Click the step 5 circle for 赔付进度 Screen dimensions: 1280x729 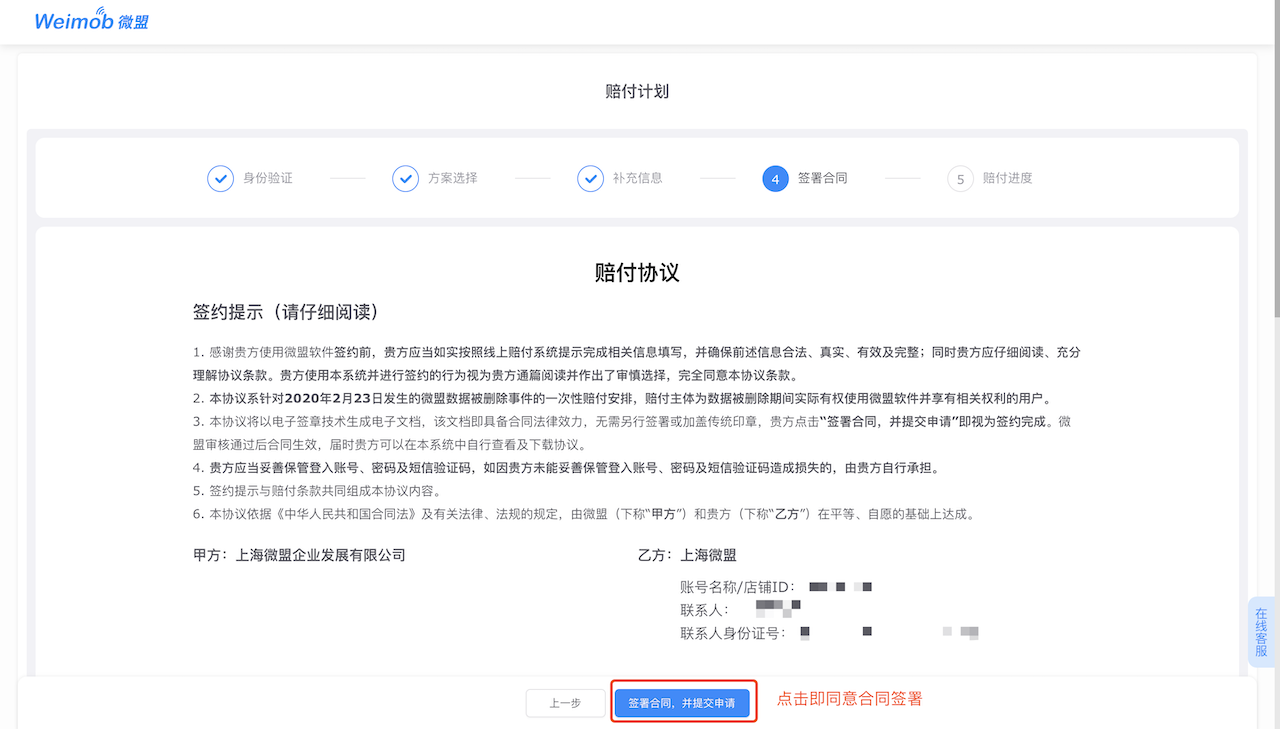point(960,178)
